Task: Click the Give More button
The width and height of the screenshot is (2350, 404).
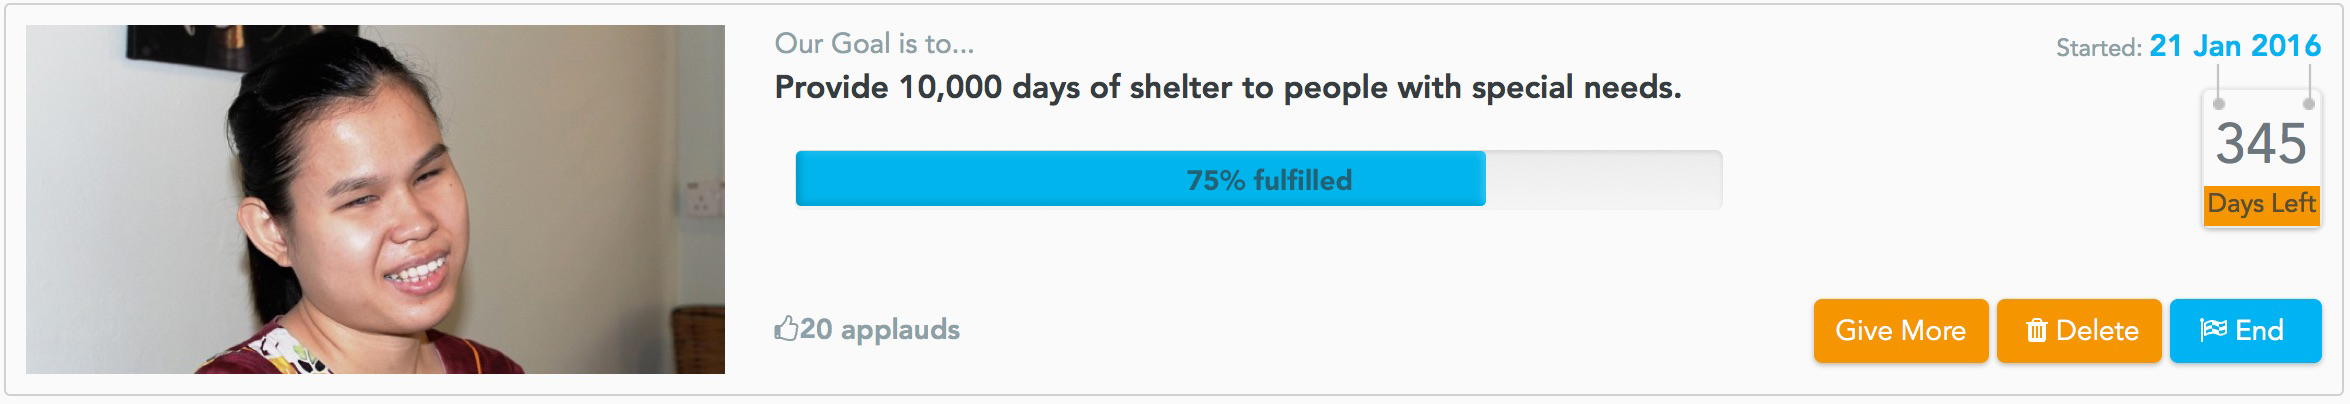Action: click(x=1900, y=330)
